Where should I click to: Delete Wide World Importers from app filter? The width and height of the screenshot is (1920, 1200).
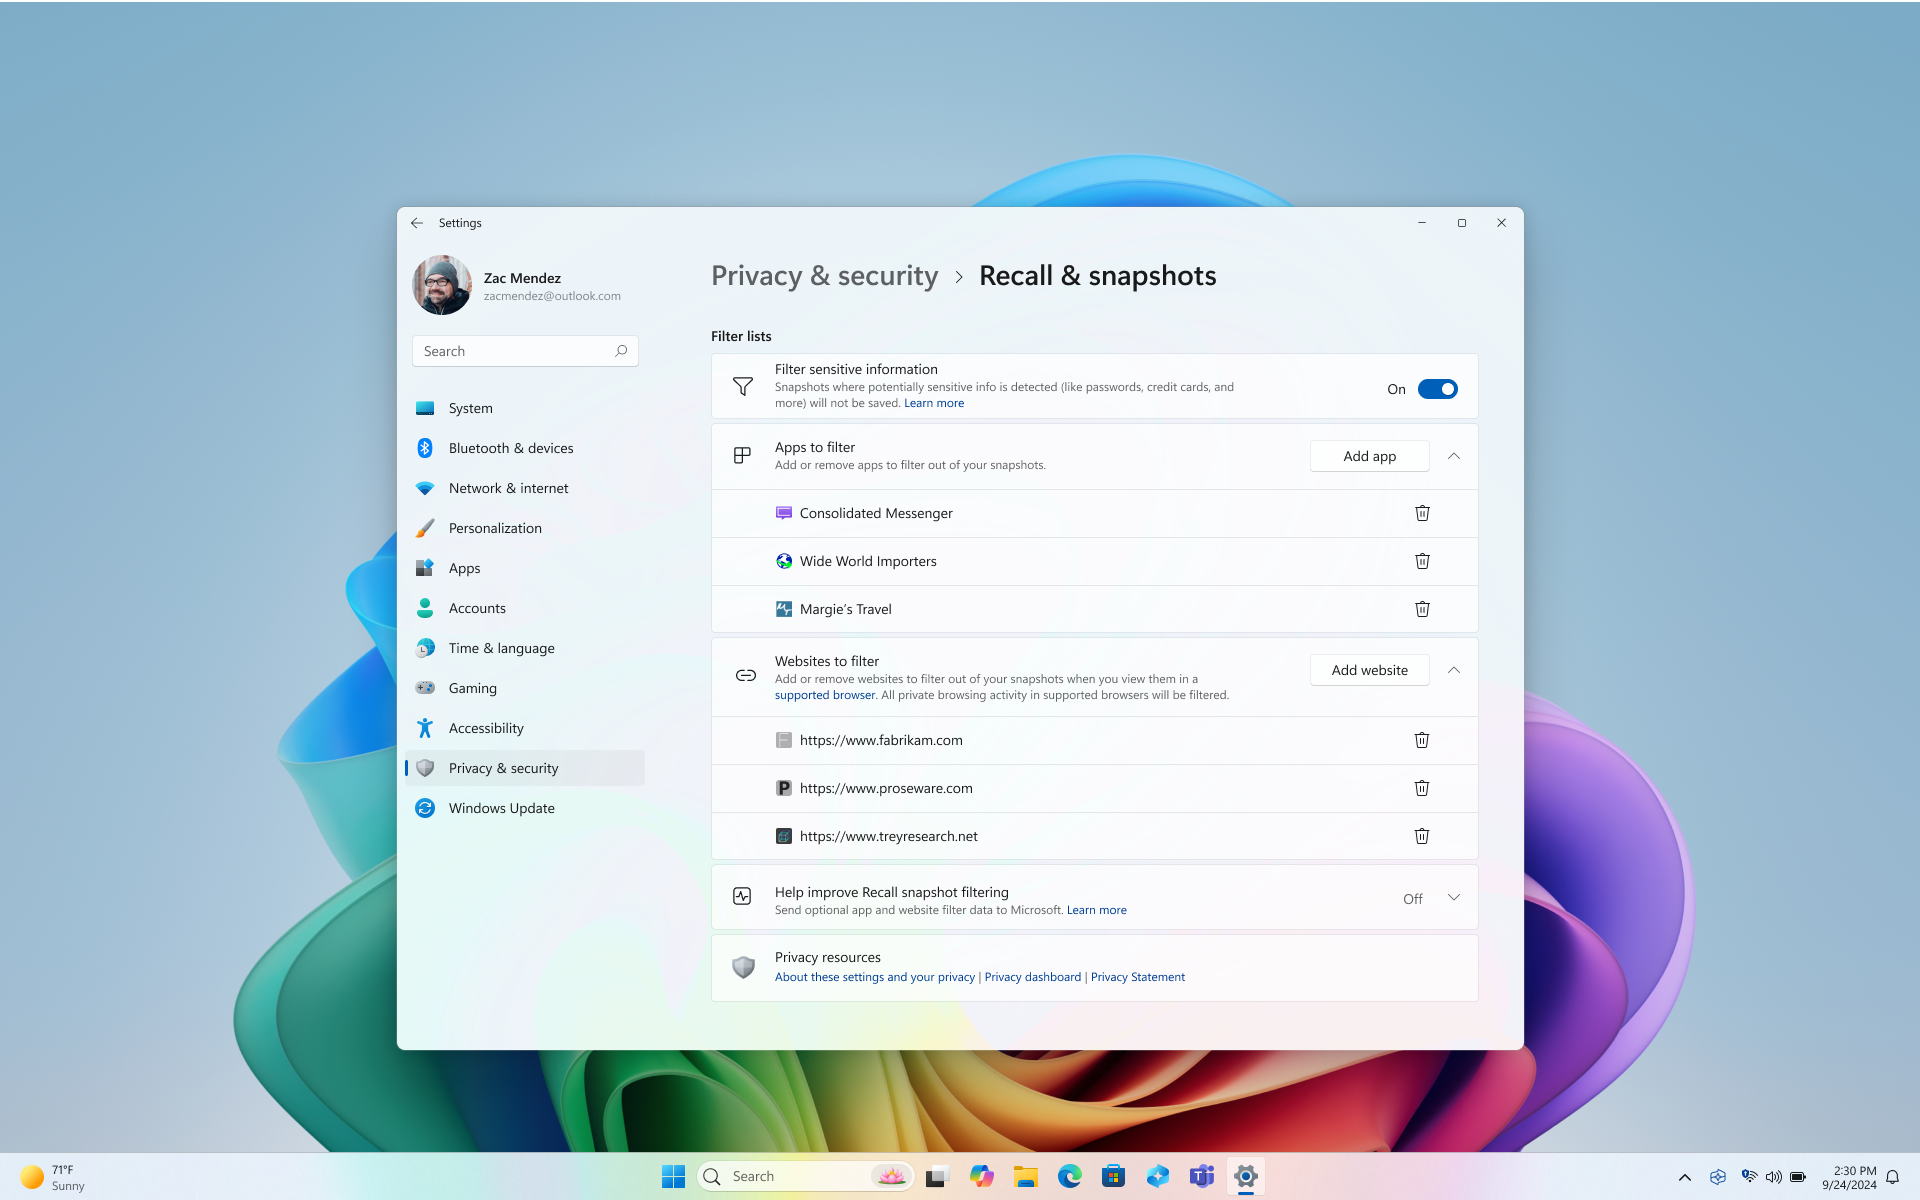[1421, 561]
